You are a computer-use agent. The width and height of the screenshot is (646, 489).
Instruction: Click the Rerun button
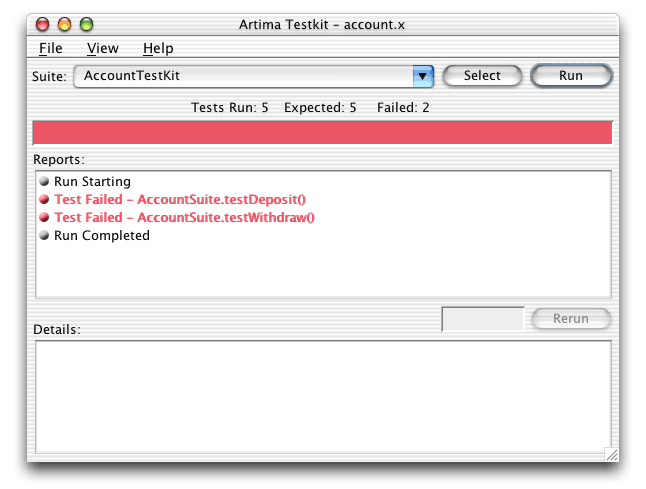[571, 318]
